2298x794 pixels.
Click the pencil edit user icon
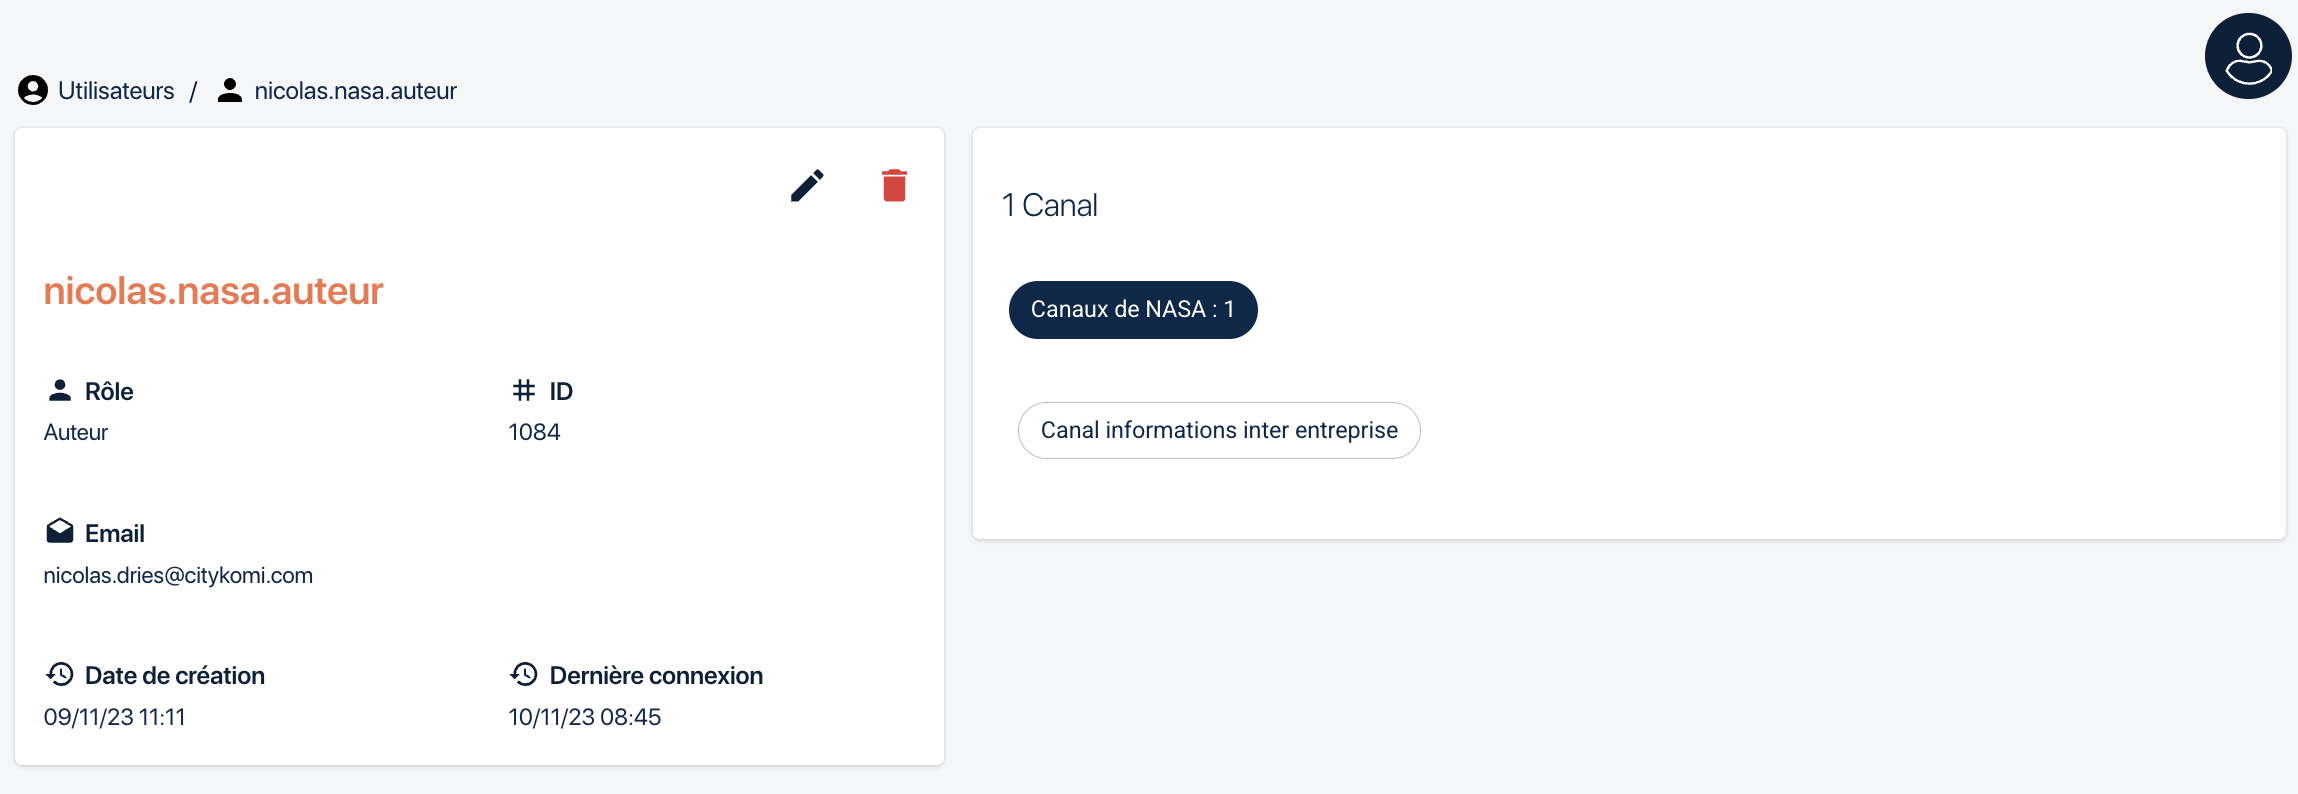pos(807,186)
